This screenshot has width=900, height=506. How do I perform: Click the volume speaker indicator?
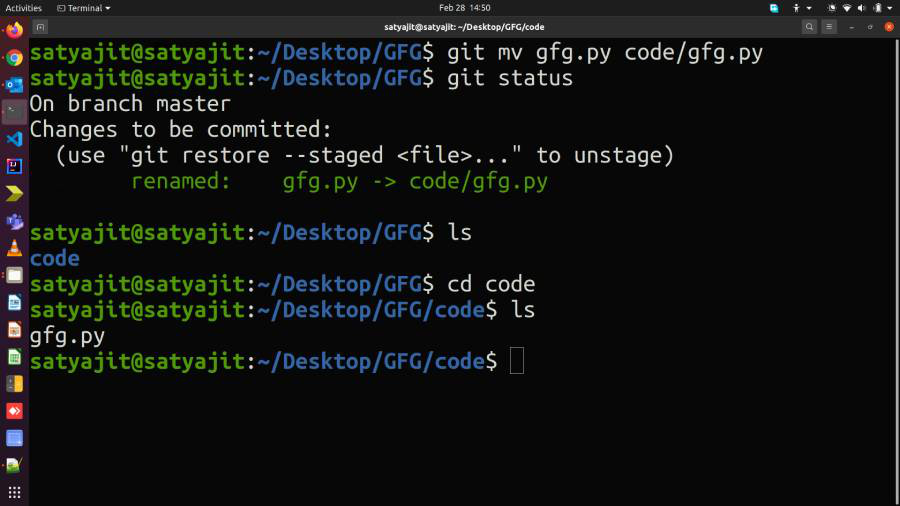pyautogui.click(x=862, y=8)
